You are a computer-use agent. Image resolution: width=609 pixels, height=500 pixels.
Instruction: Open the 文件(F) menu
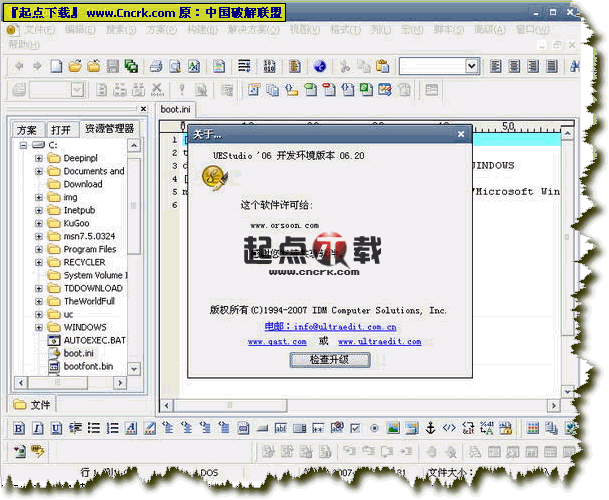40,30
